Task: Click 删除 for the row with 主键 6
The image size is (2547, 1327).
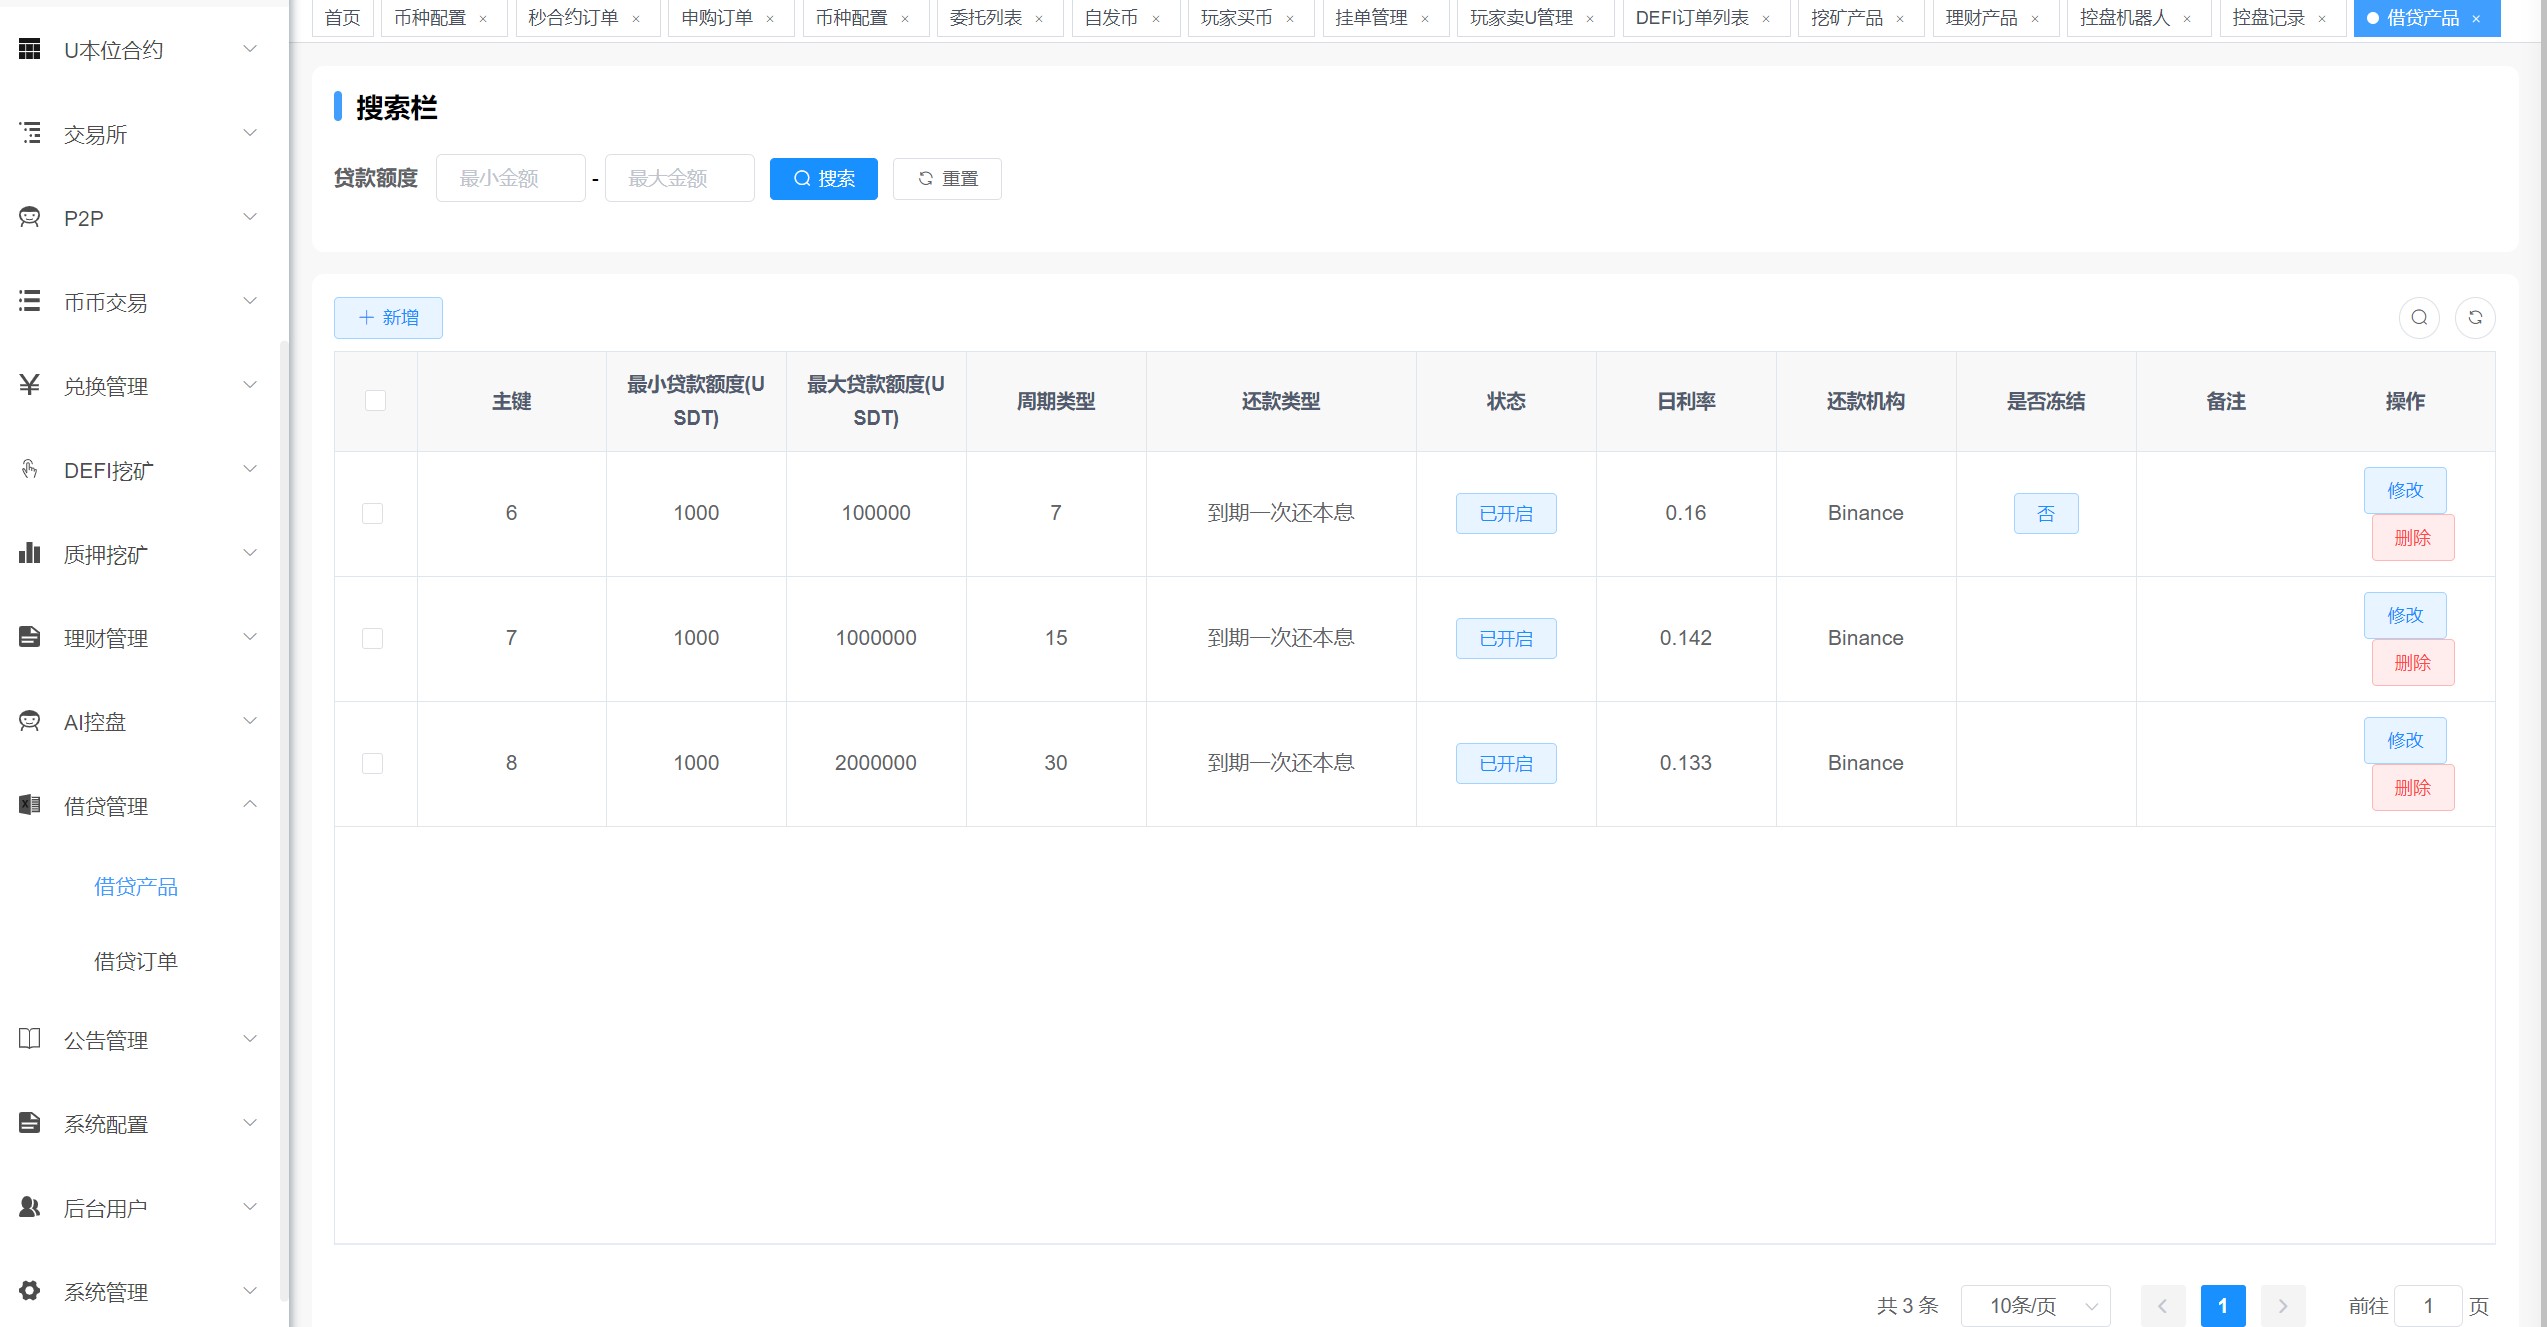Action: coord(2413,538)
